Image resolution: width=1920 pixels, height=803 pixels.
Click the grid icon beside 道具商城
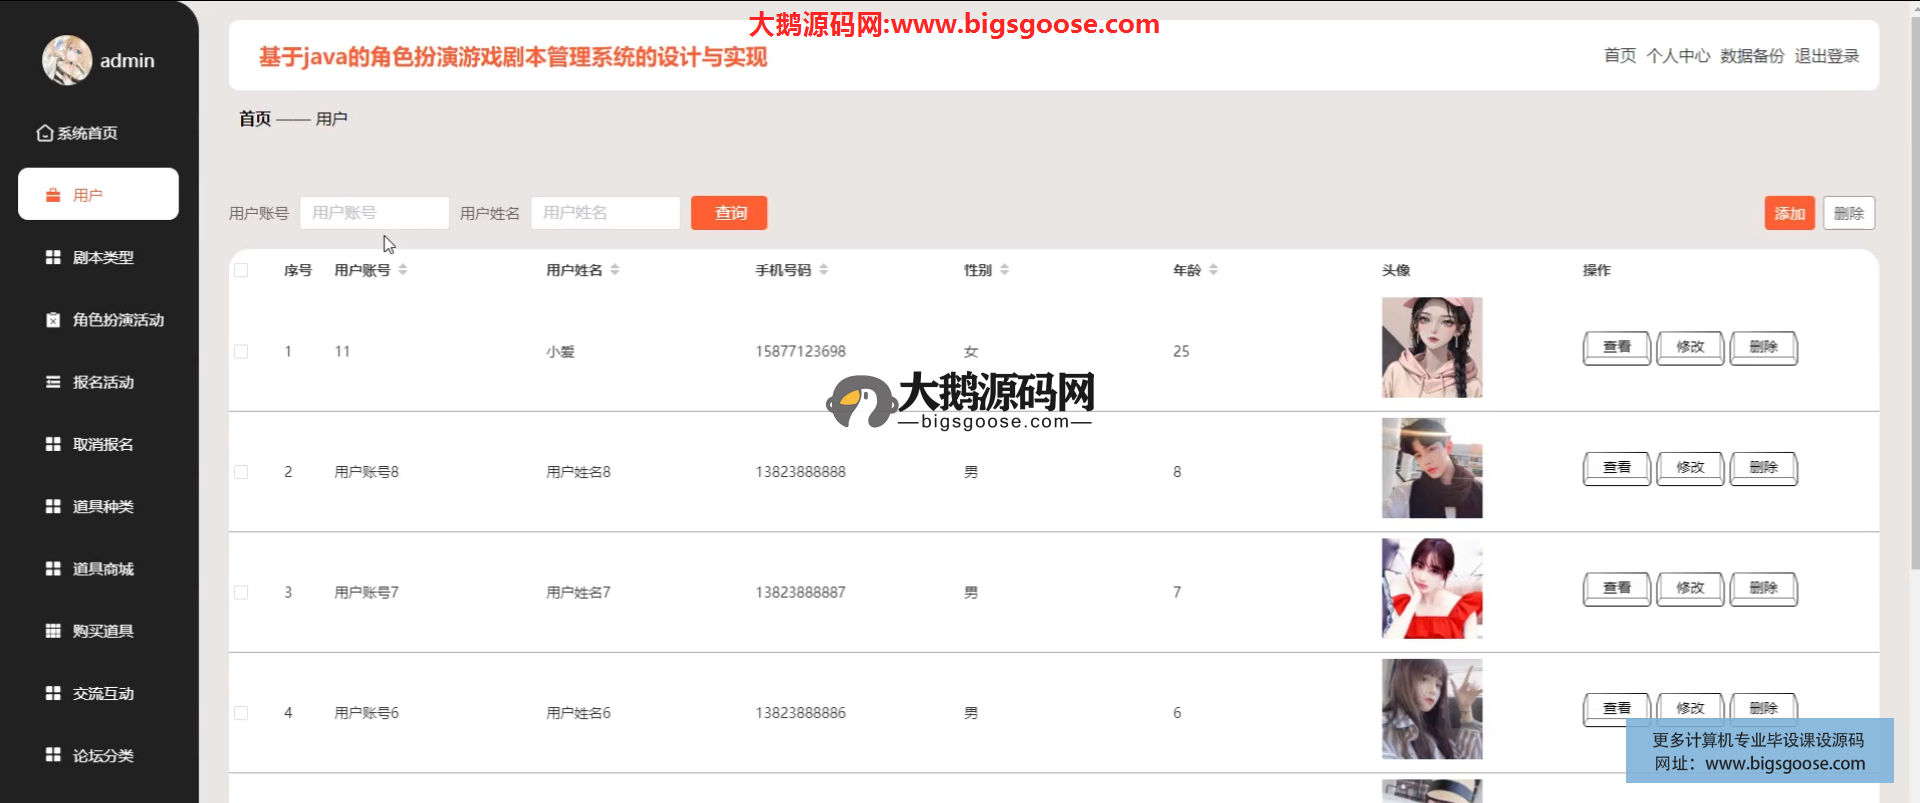tap(53, 568)
